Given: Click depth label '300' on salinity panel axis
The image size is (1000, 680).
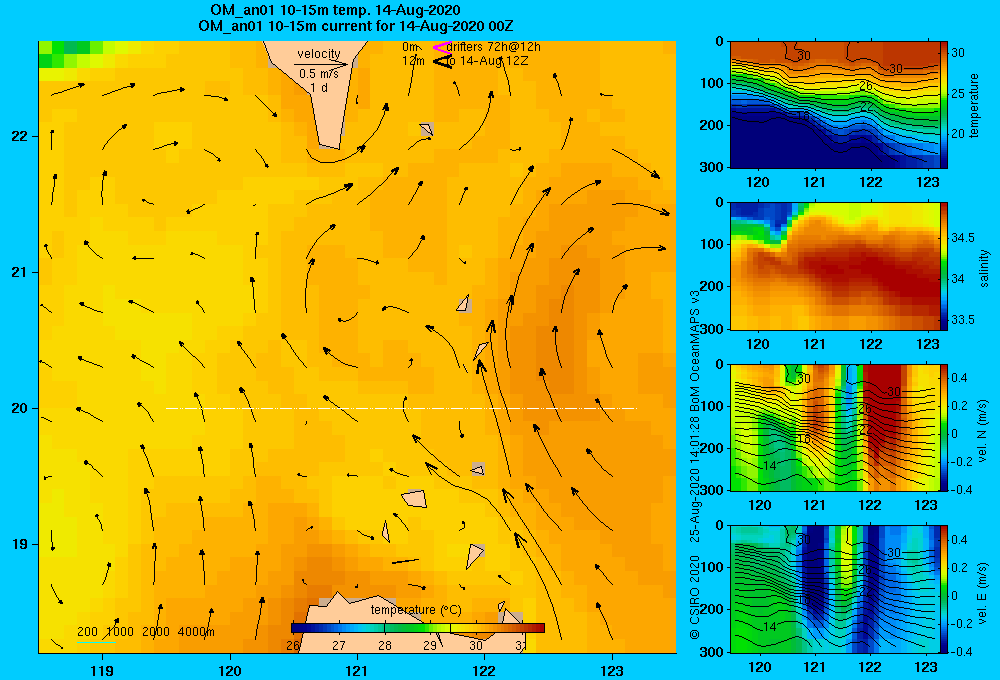Looking at the screenshot, I should click(711, 329).
